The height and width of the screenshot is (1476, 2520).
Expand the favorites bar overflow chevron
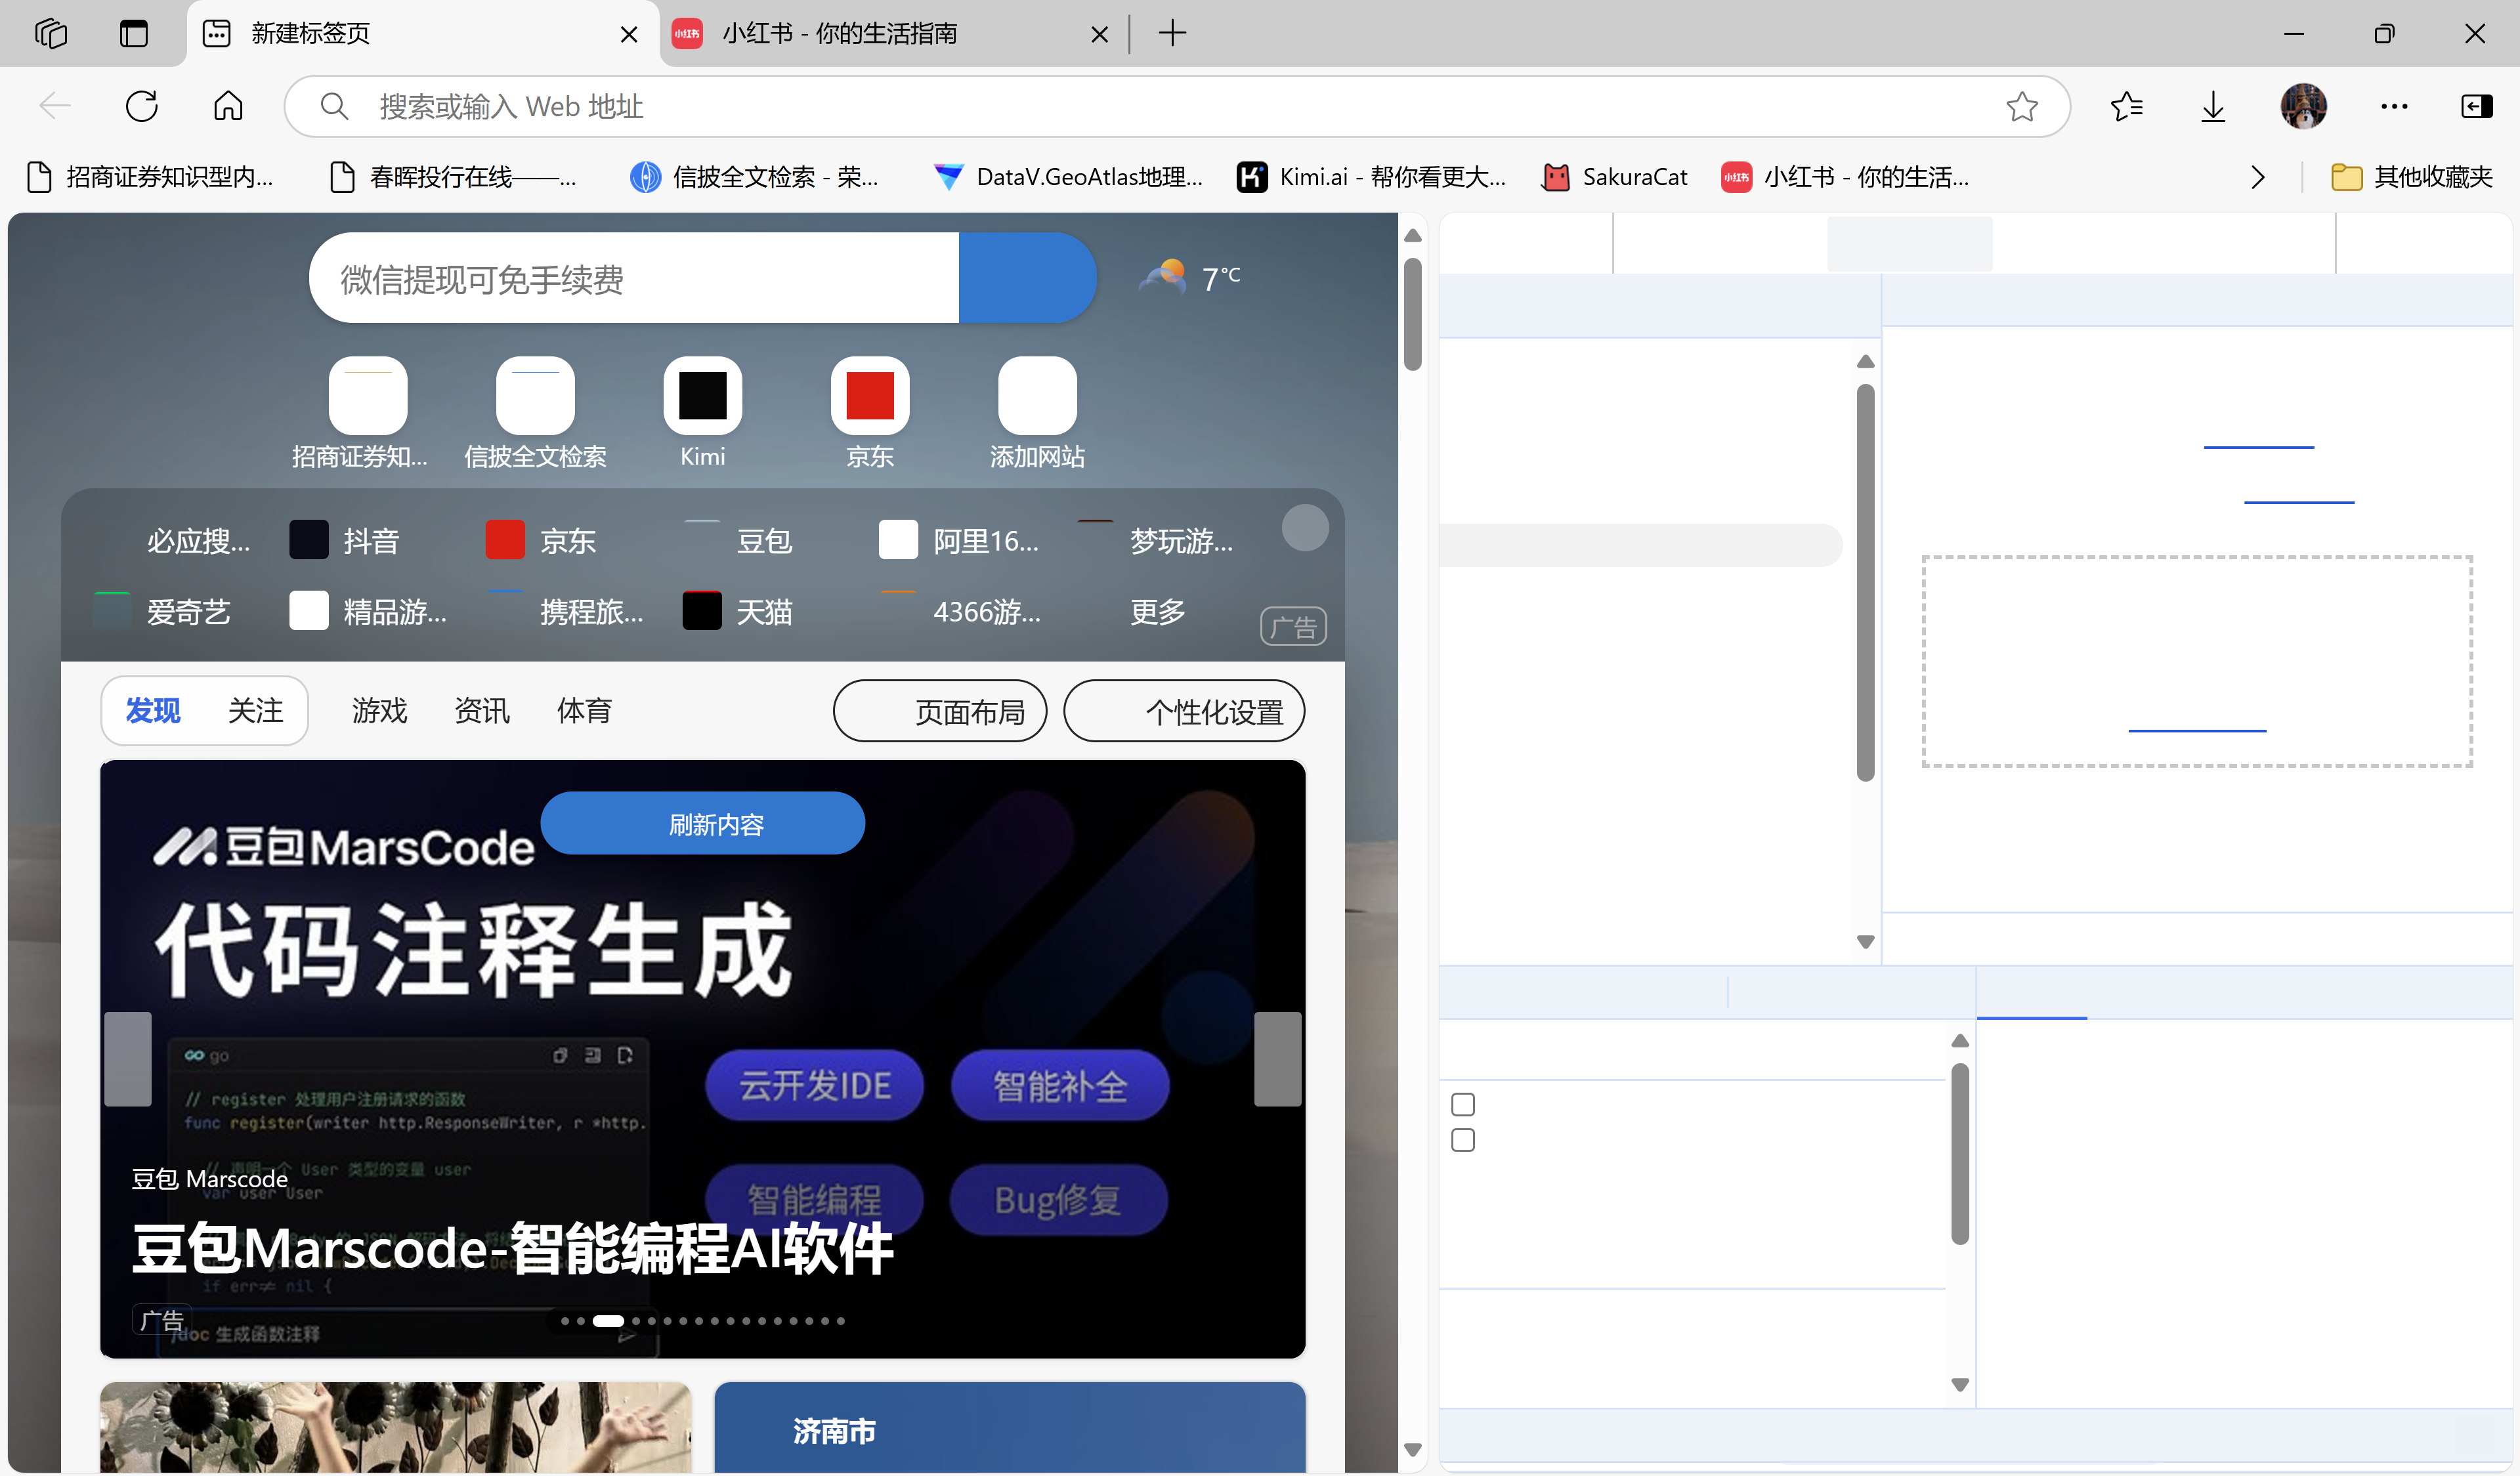click(x=2257, y=177)
